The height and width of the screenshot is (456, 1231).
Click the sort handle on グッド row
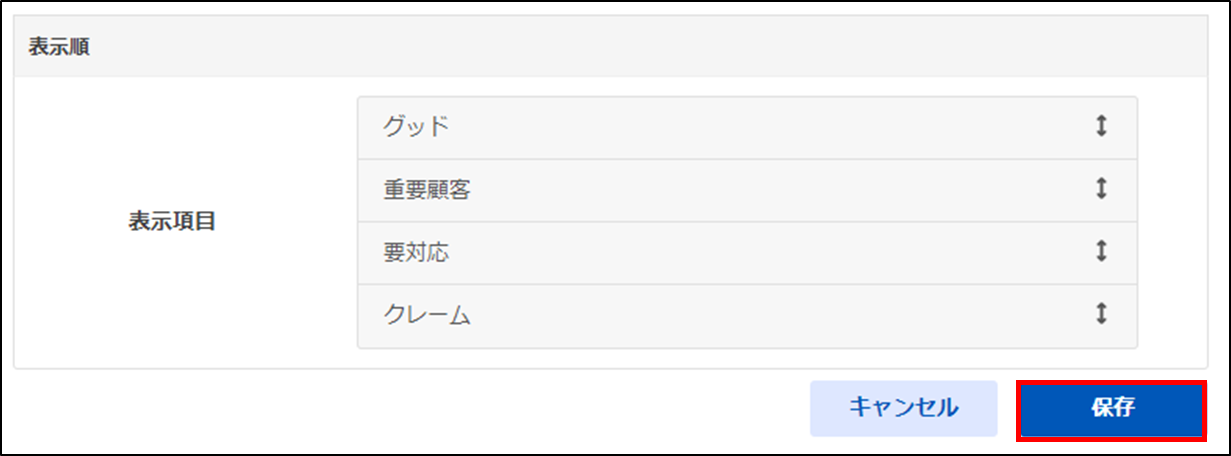pos(1101,127)
